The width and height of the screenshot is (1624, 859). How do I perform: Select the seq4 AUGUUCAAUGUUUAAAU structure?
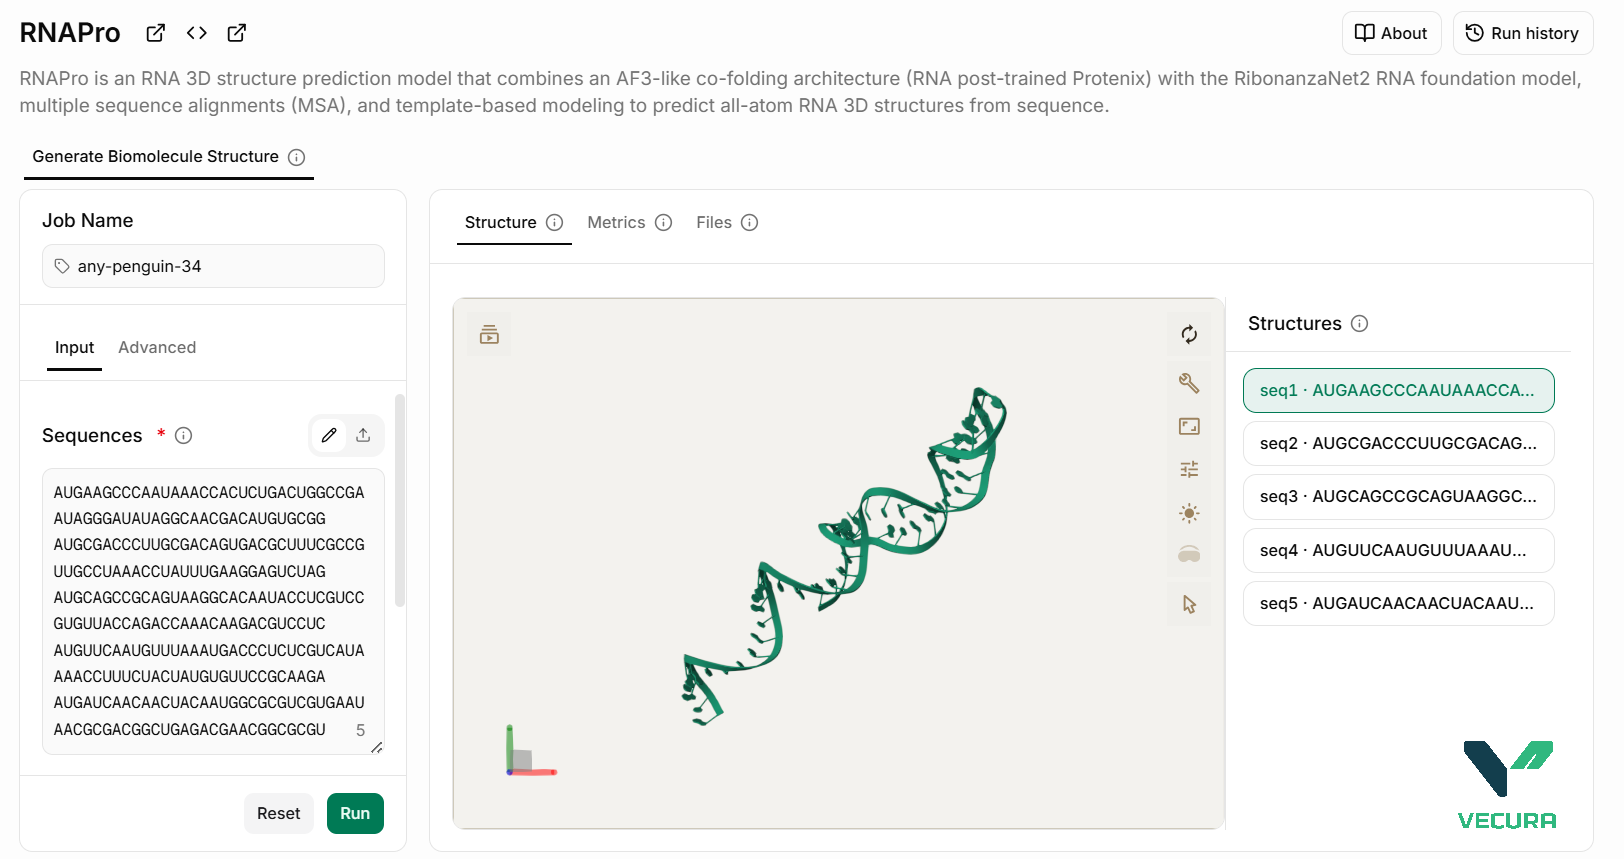coord(1398,550)
